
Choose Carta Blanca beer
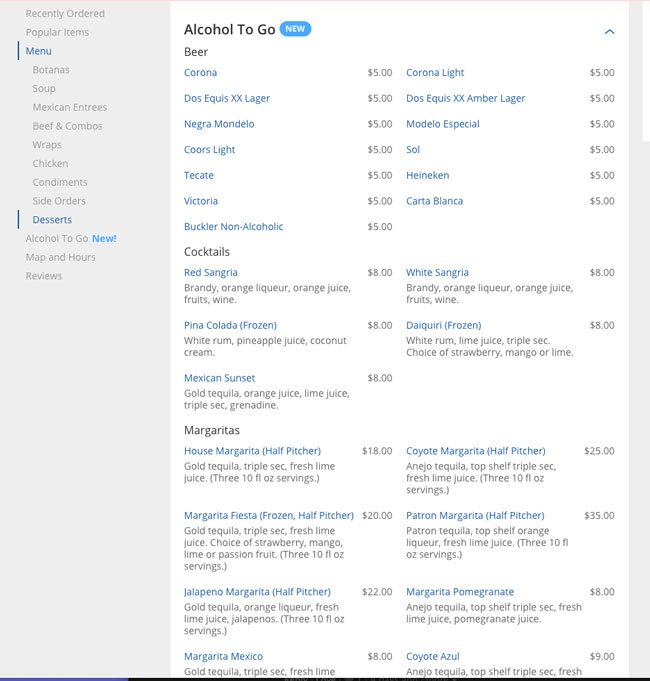tap(435, 201)
